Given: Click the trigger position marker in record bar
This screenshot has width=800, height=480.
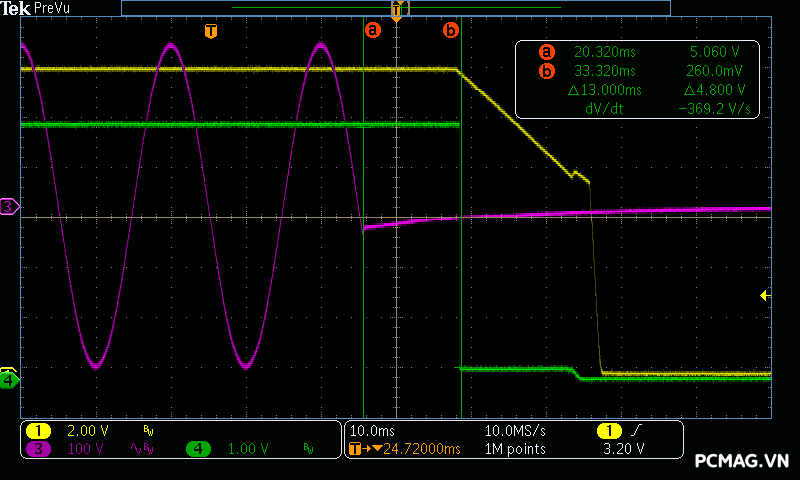Looking at the screenshot, I should coord(397,10).
